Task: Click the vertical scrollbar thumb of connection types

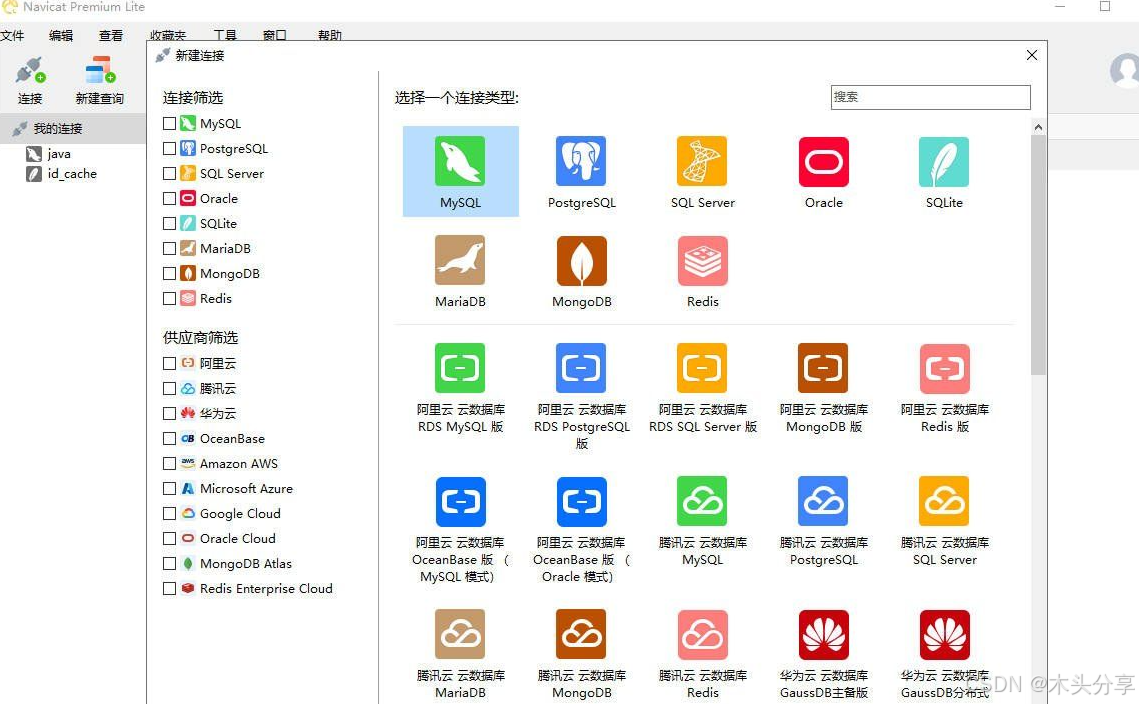Action: pos(1038,255)
